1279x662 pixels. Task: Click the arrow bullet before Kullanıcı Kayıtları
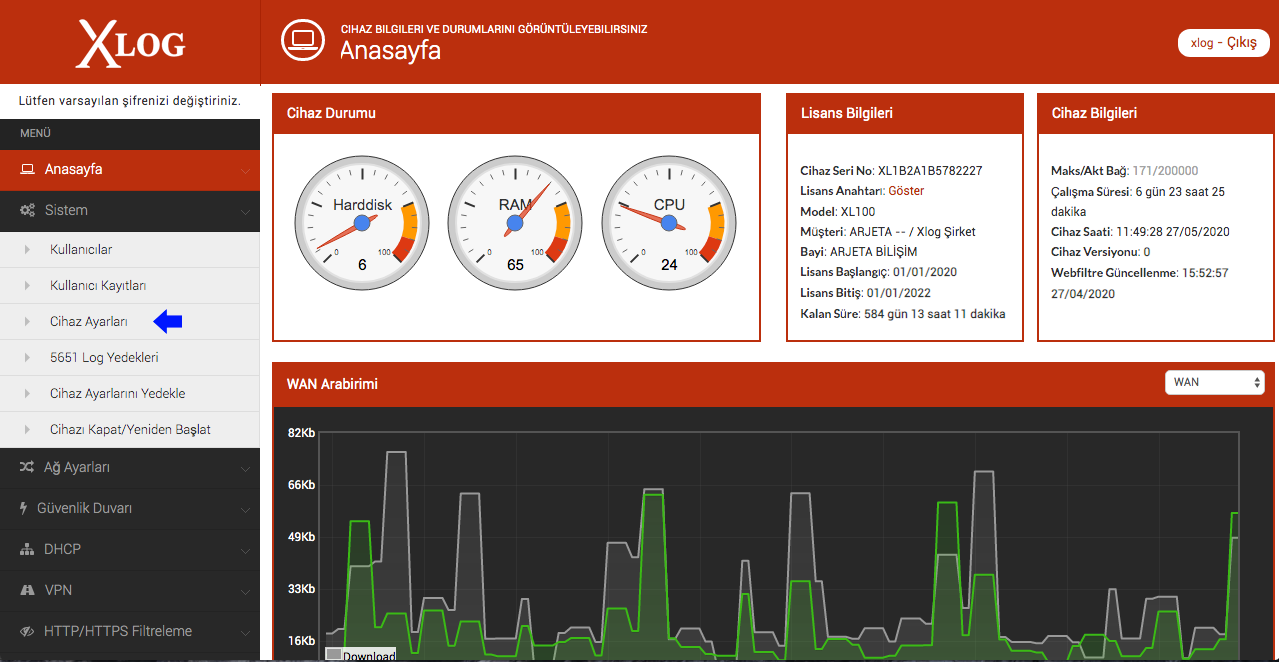[28, 286]
